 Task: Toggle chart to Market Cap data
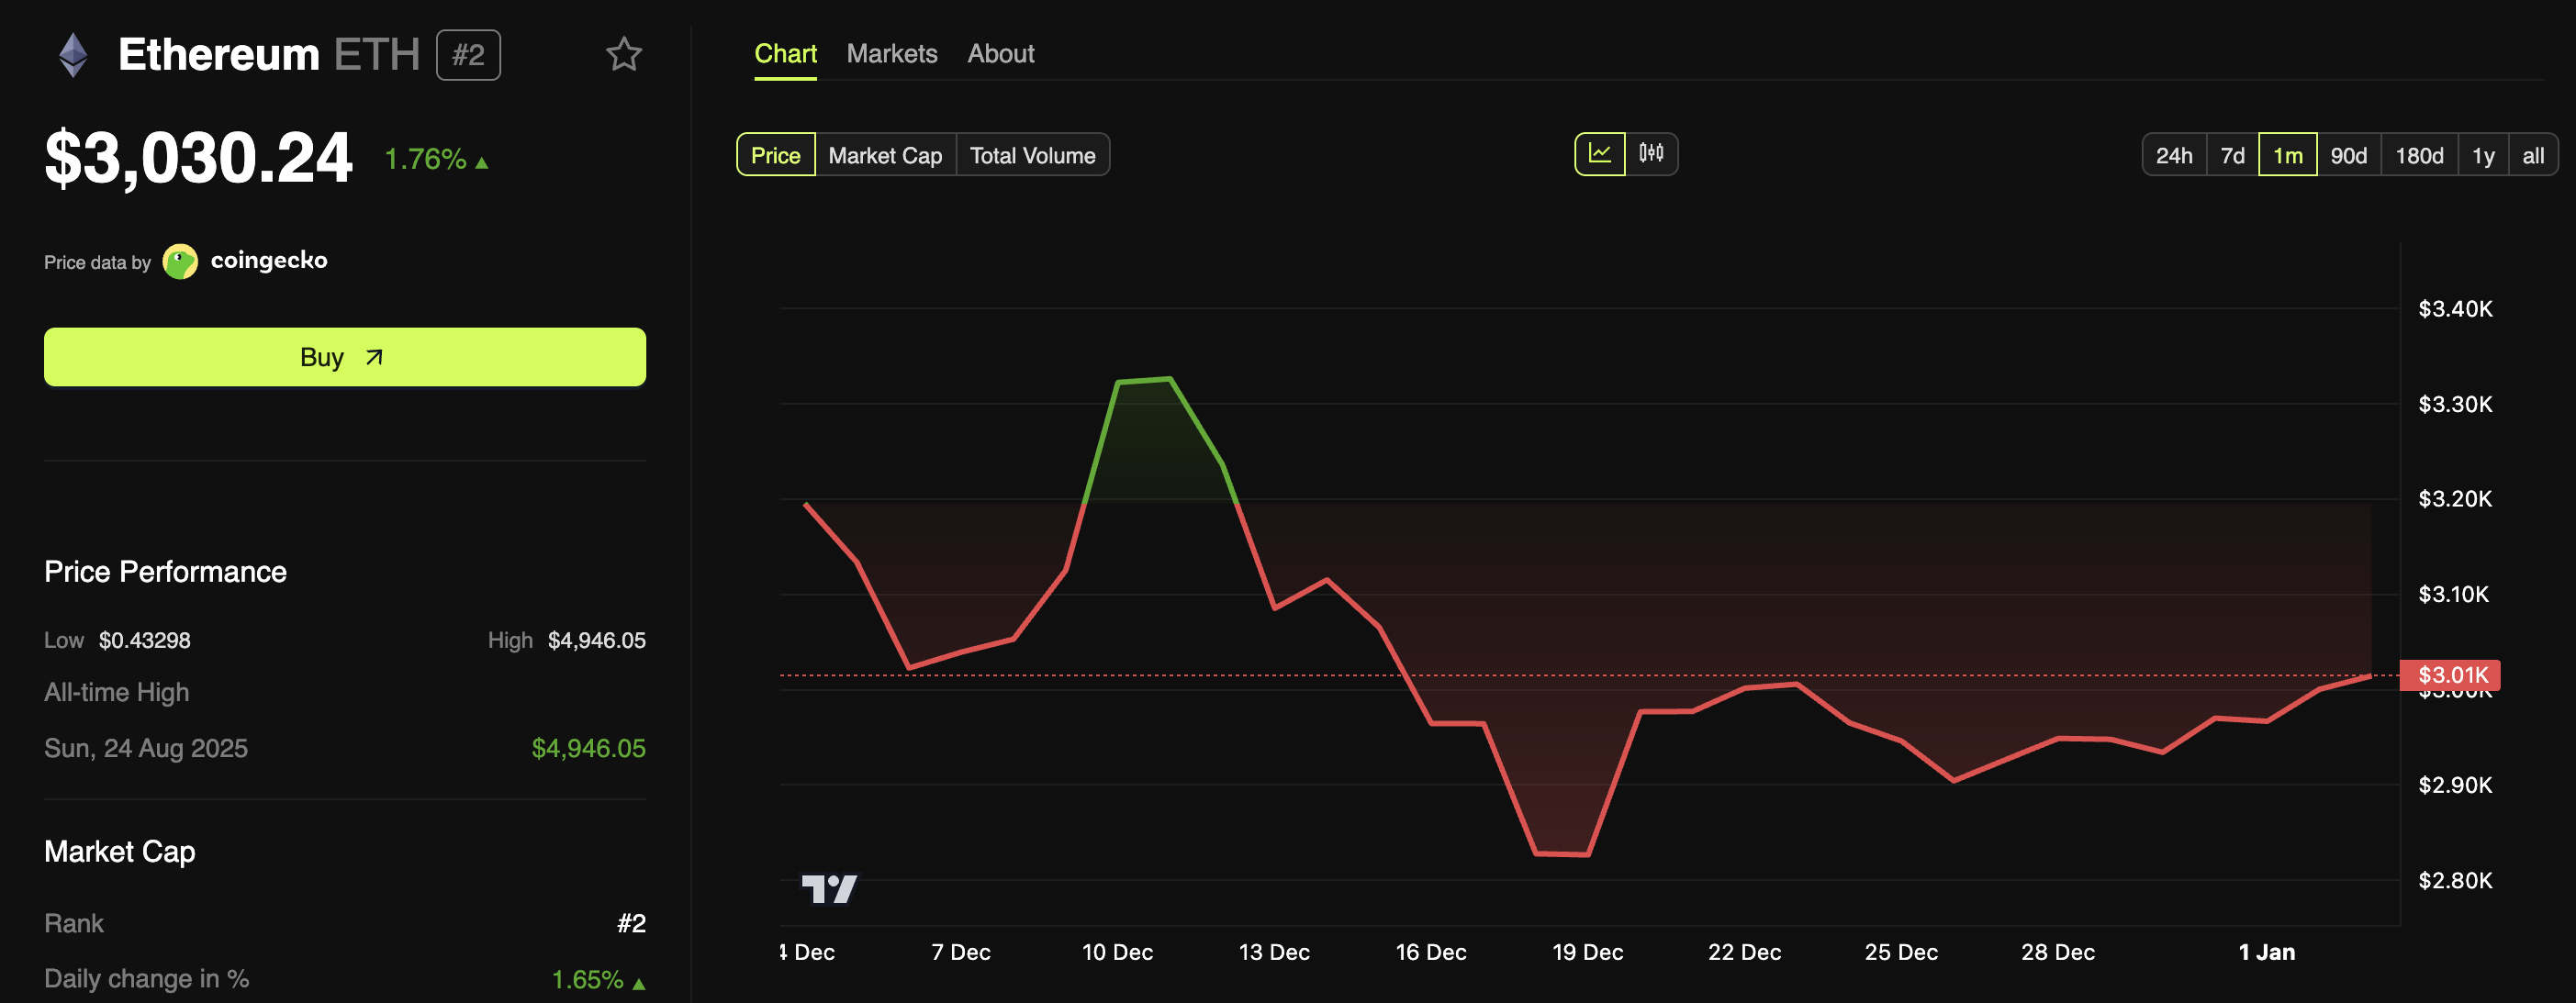click(x=885, y=155)
